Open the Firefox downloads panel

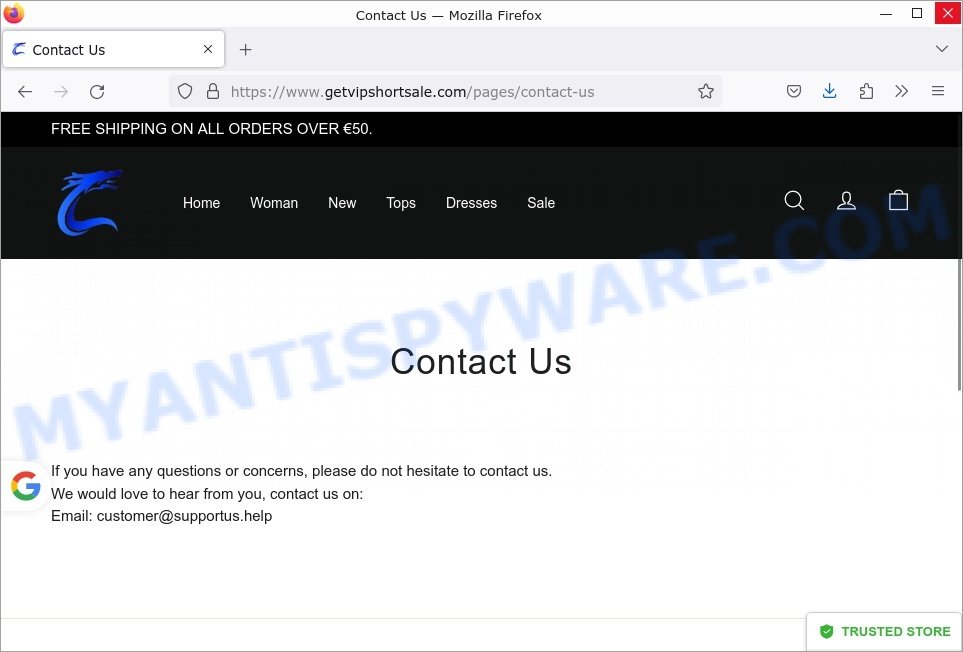(x=829, y=91)
